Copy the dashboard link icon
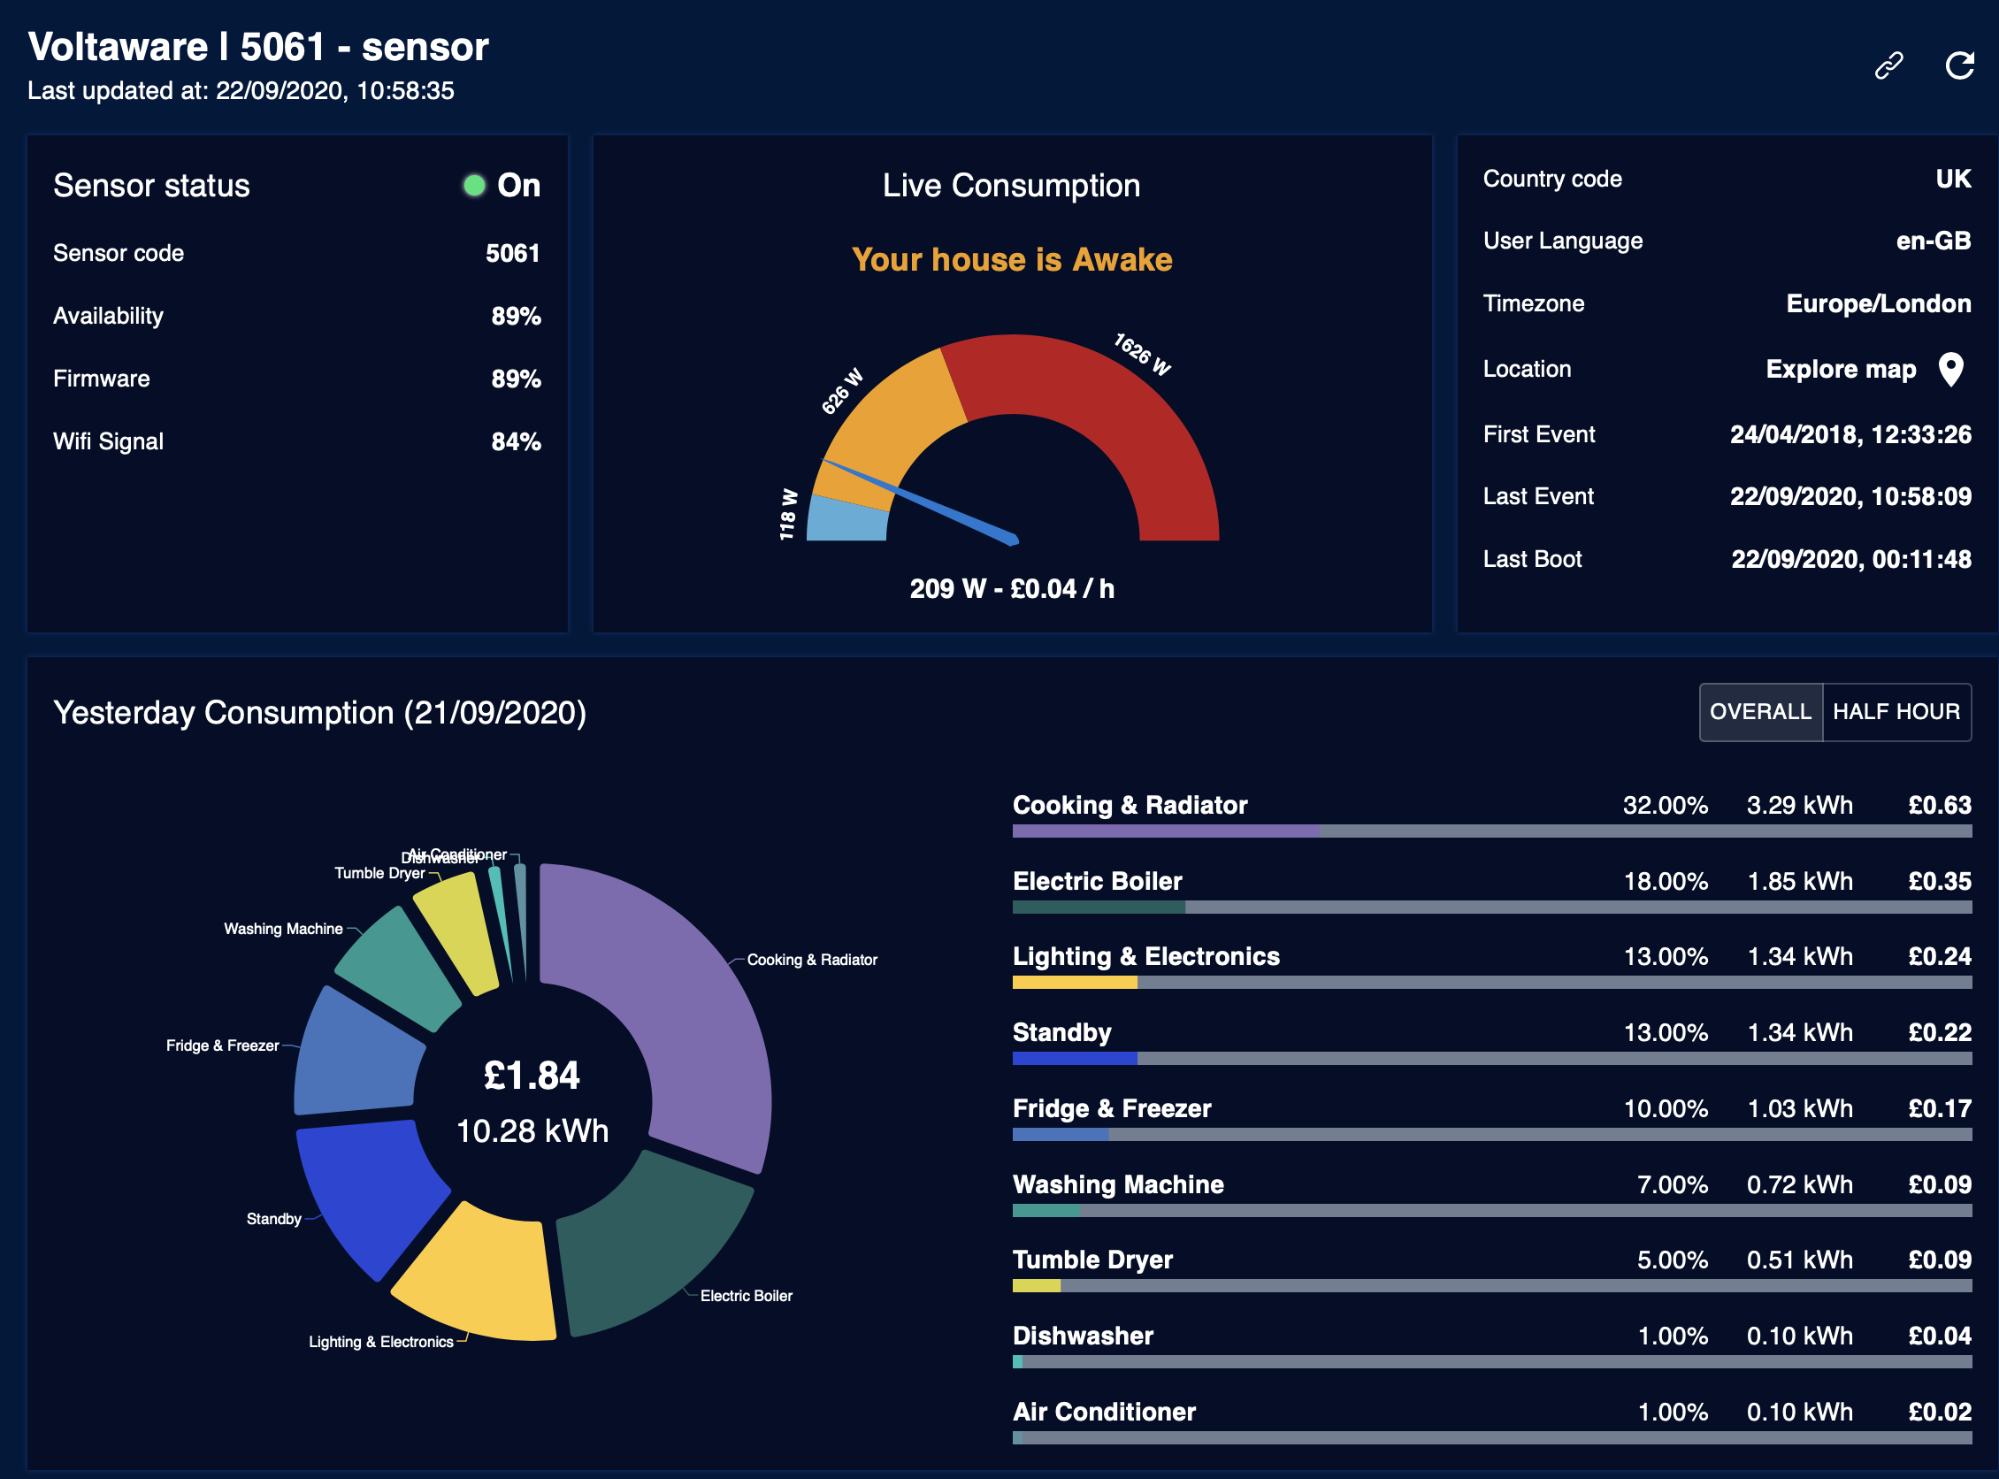 (1888, 66)
